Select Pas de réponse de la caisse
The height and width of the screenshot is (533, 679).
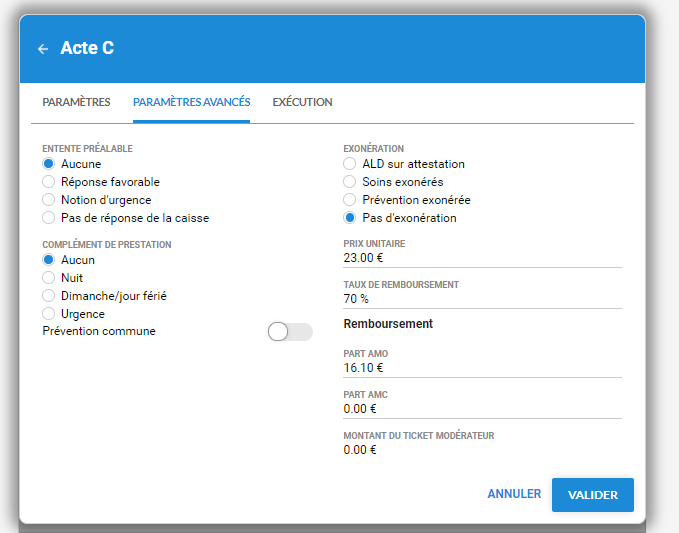click(x=48, y=218)
